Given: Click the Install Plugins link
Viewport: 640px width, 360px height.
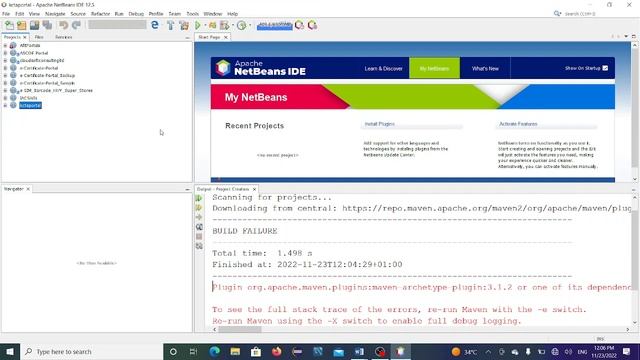Looking at the screenshot, I should point(380,124).
